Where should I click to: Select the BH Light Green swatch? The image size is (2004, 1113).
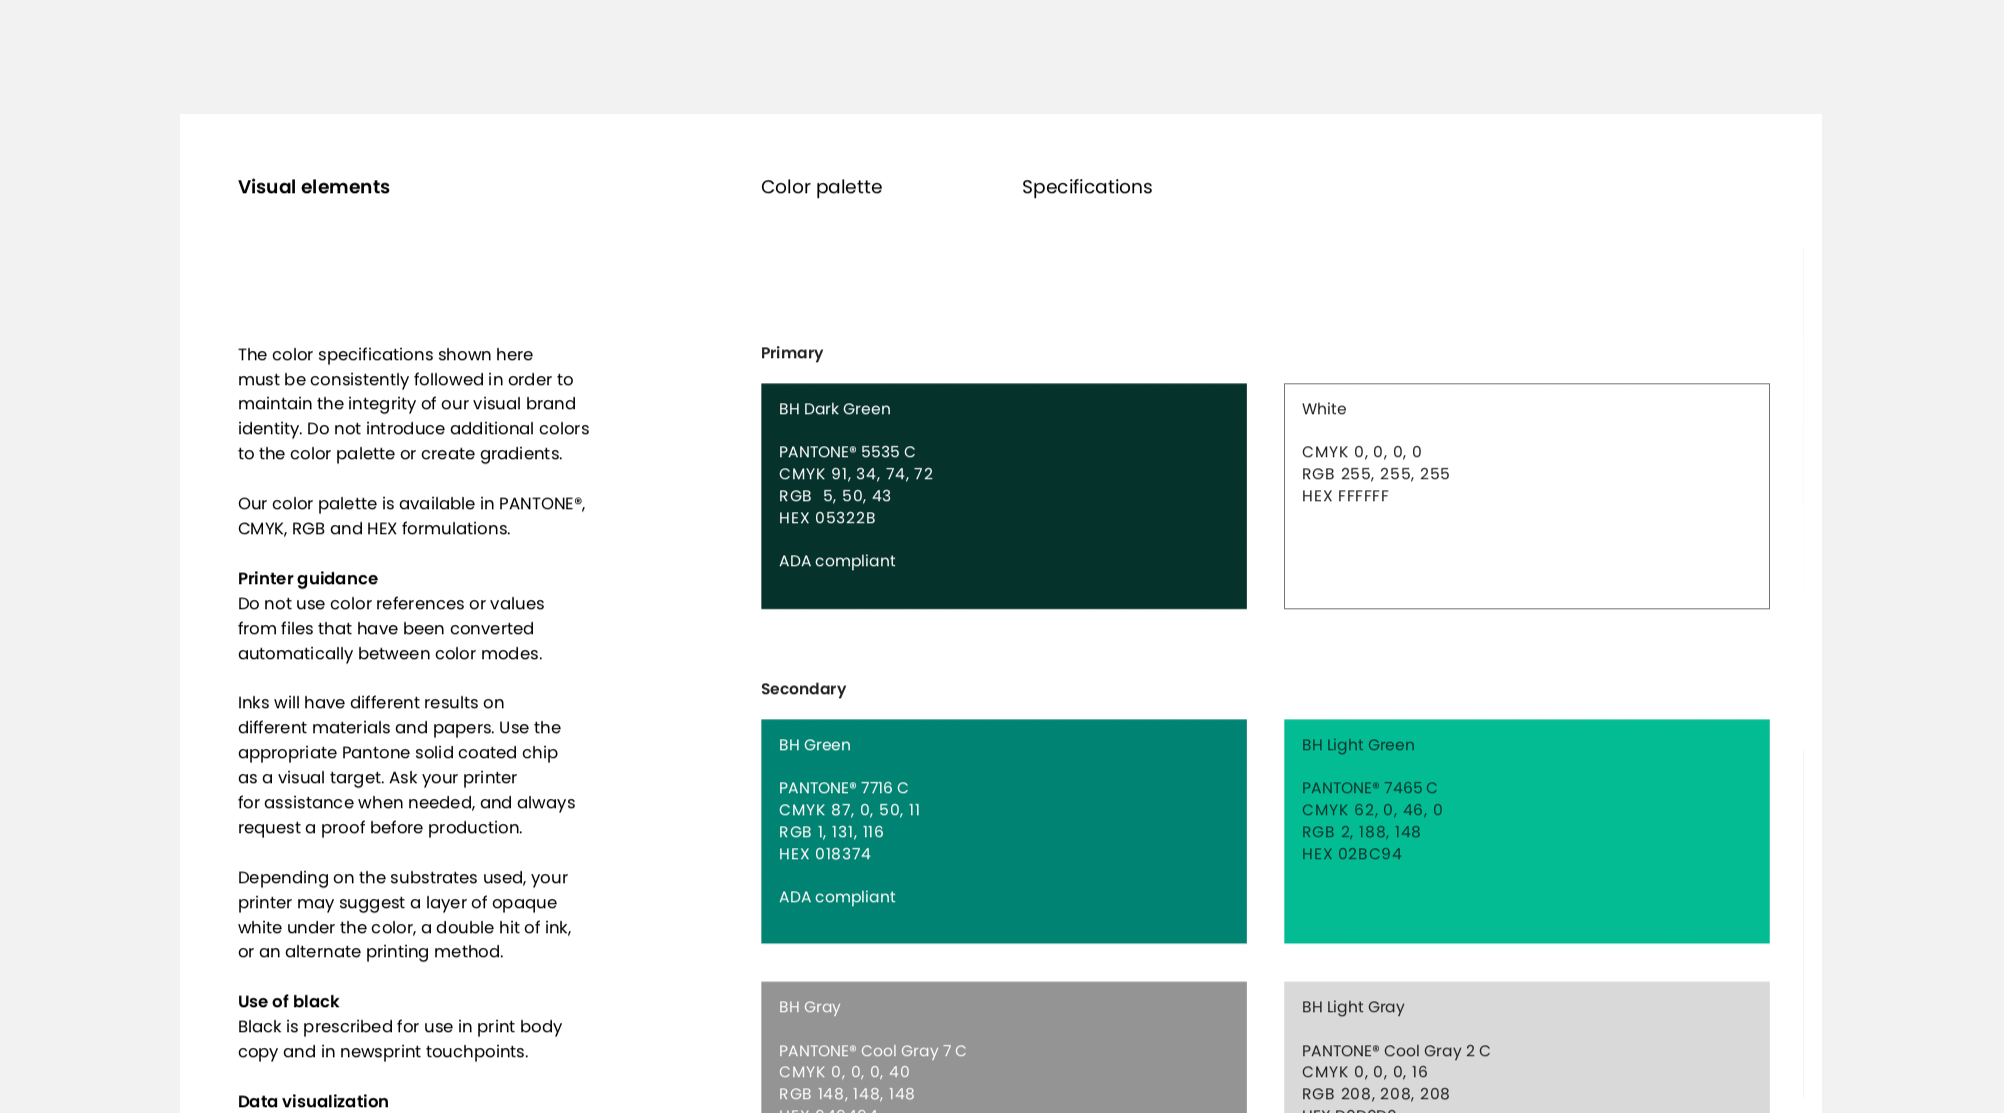point(1526,831)
